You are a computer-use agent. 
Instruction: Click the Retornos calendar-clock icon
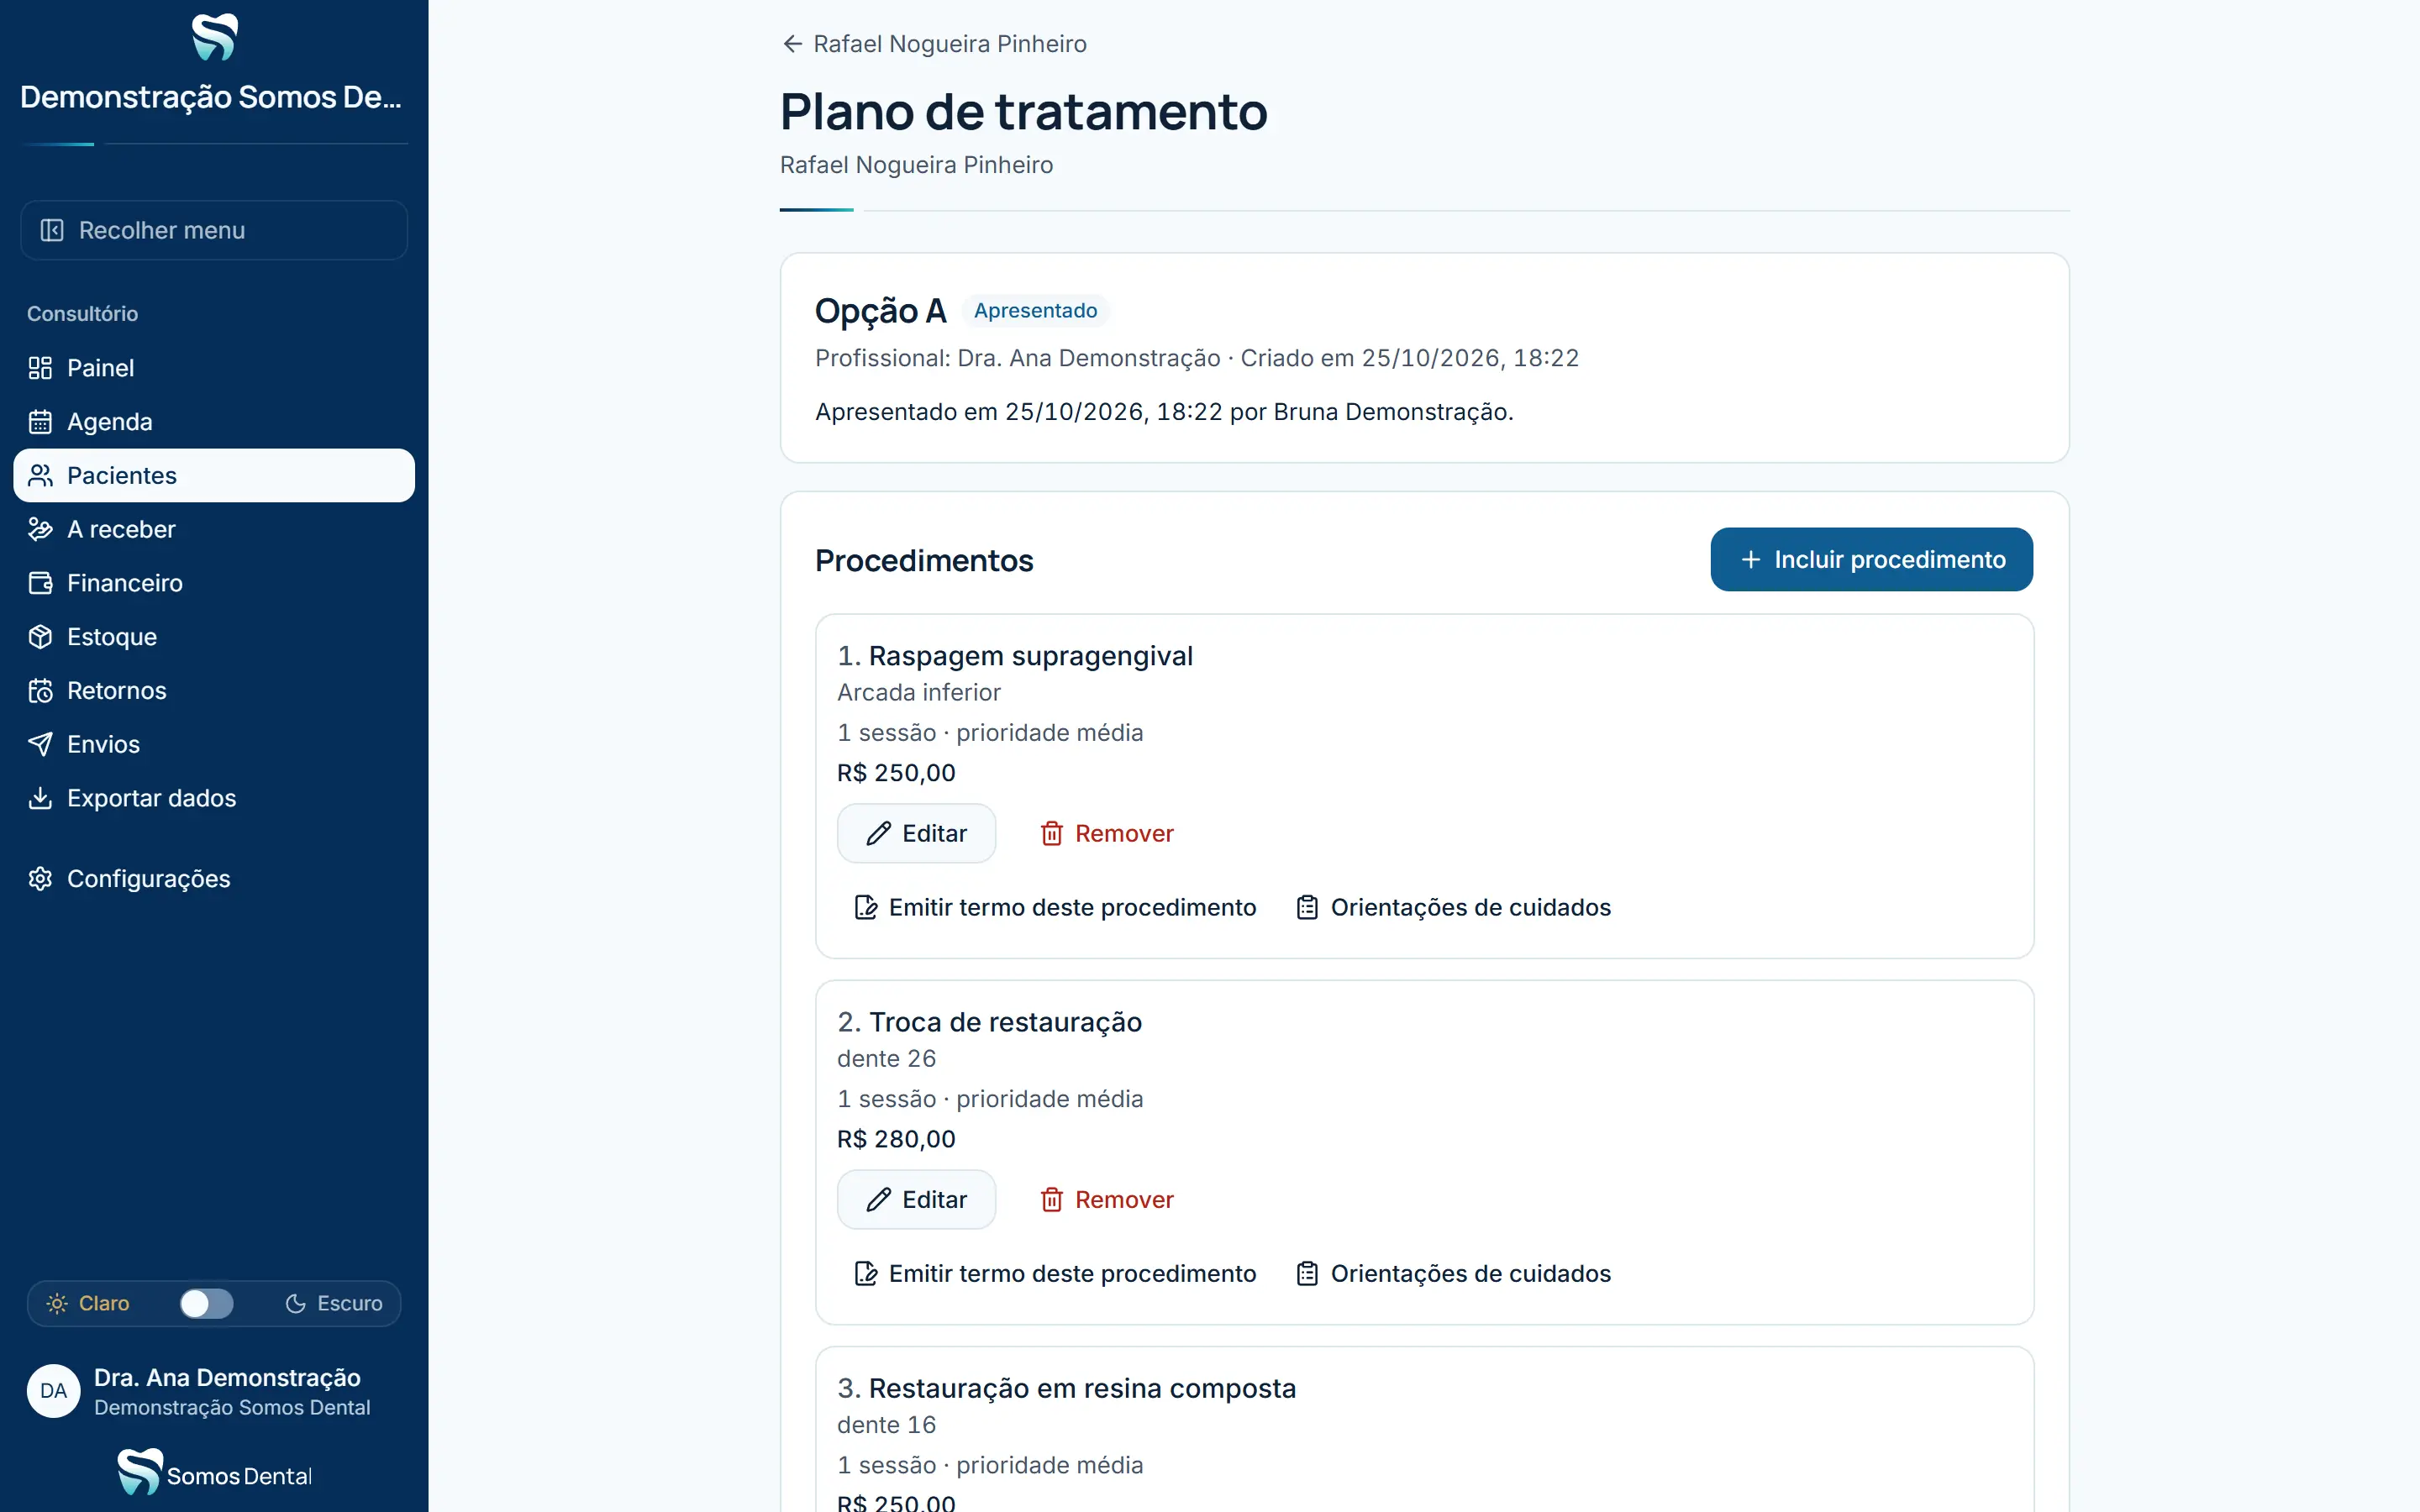[x=40, y=691]
